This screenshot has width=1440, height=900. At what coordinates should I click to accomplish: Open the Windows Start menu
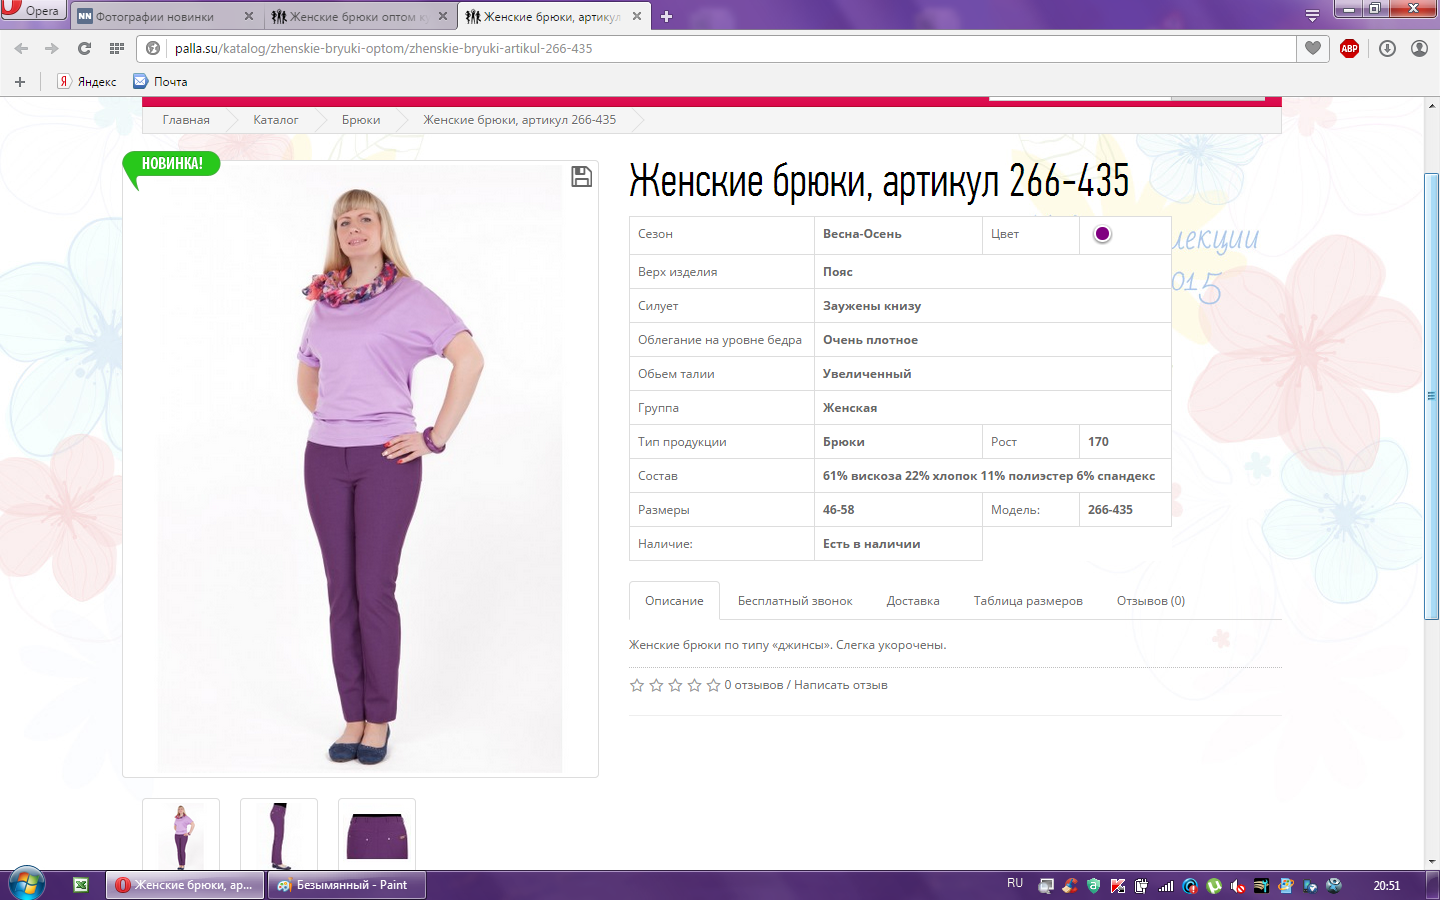27,885
